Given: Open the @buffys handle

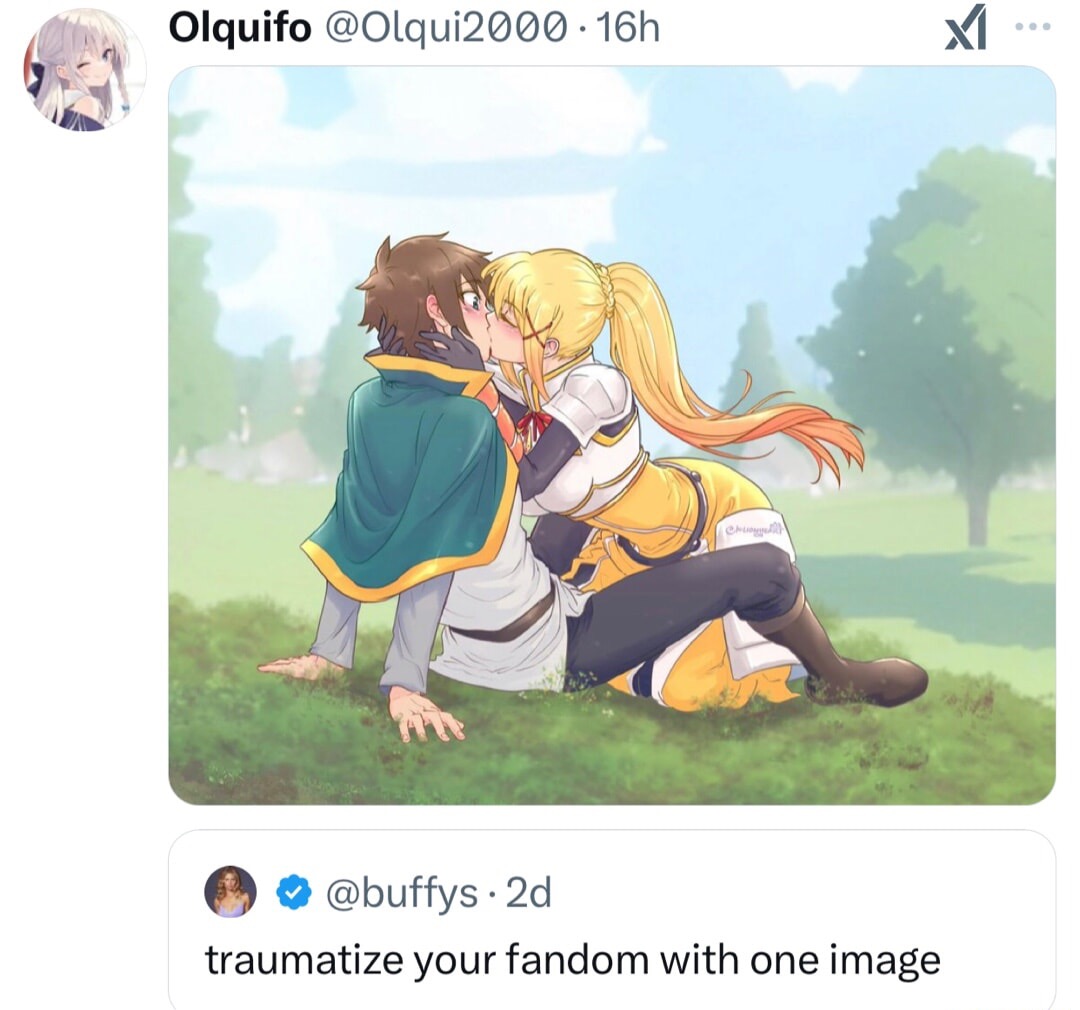Looking at the screenshot, I should [x=401, y=894].
